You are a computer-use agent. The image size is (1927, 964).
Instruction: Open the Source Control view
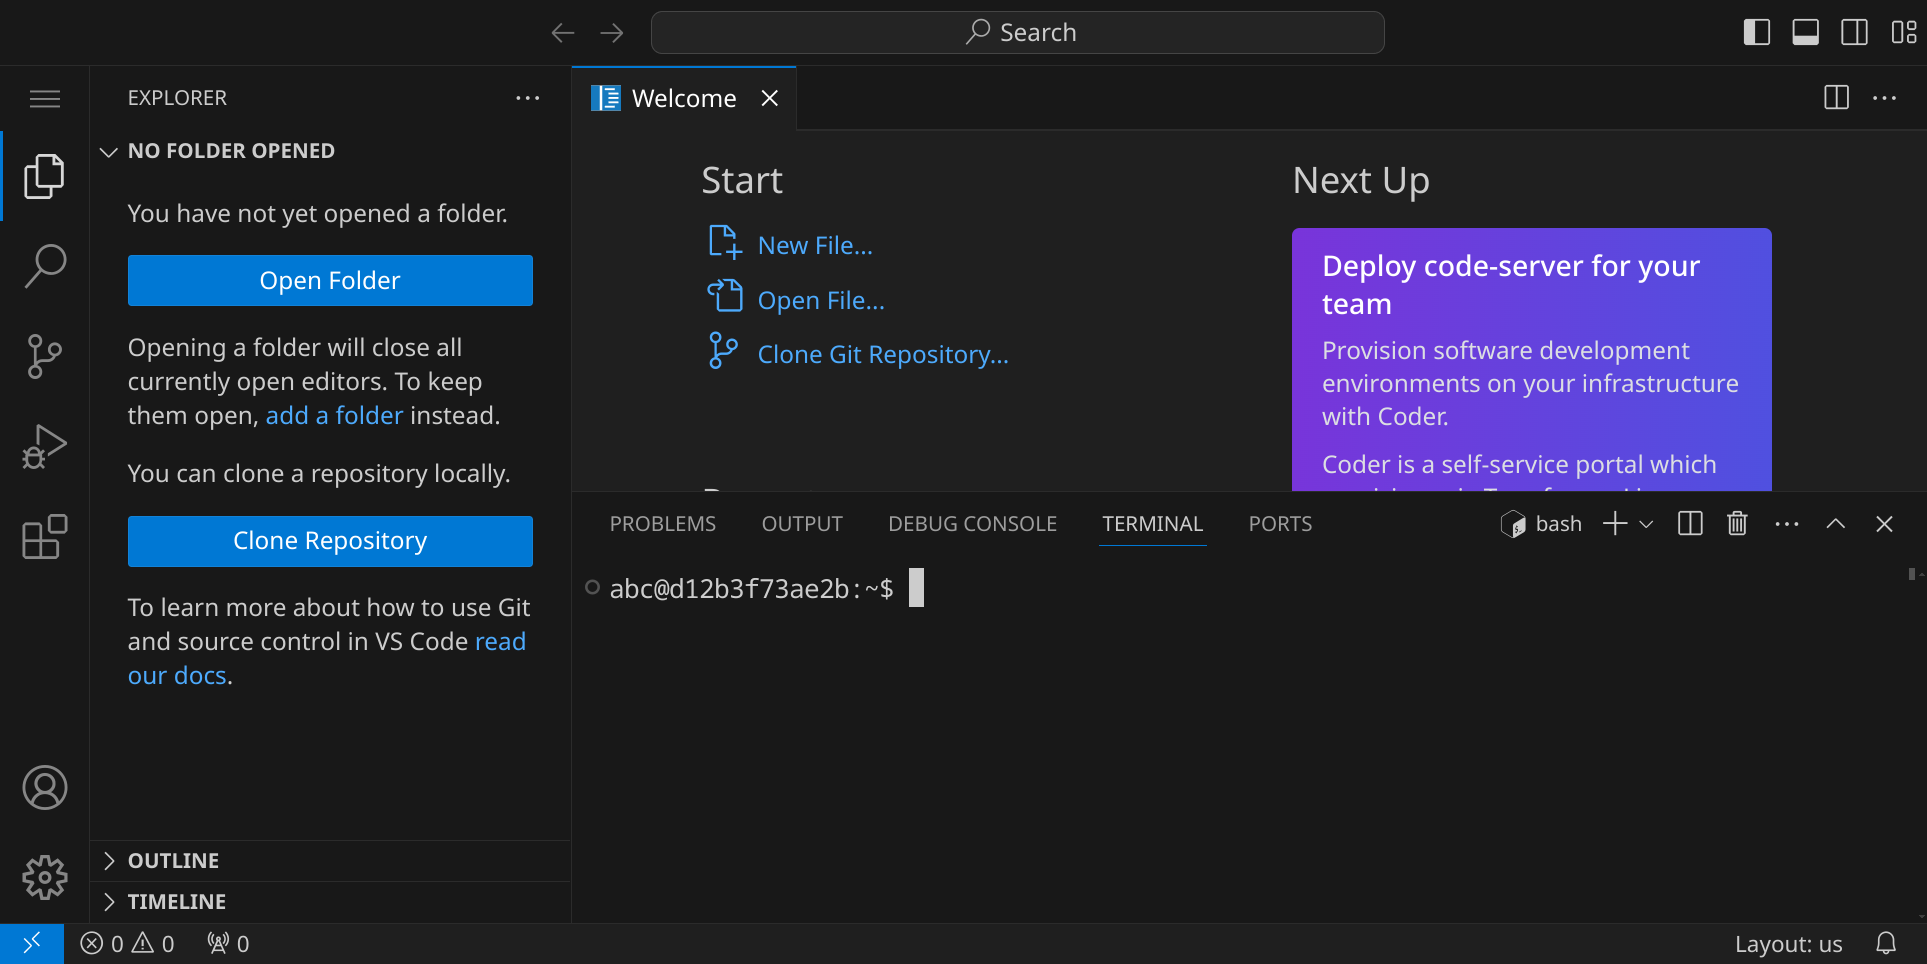(x=45, y=356)
